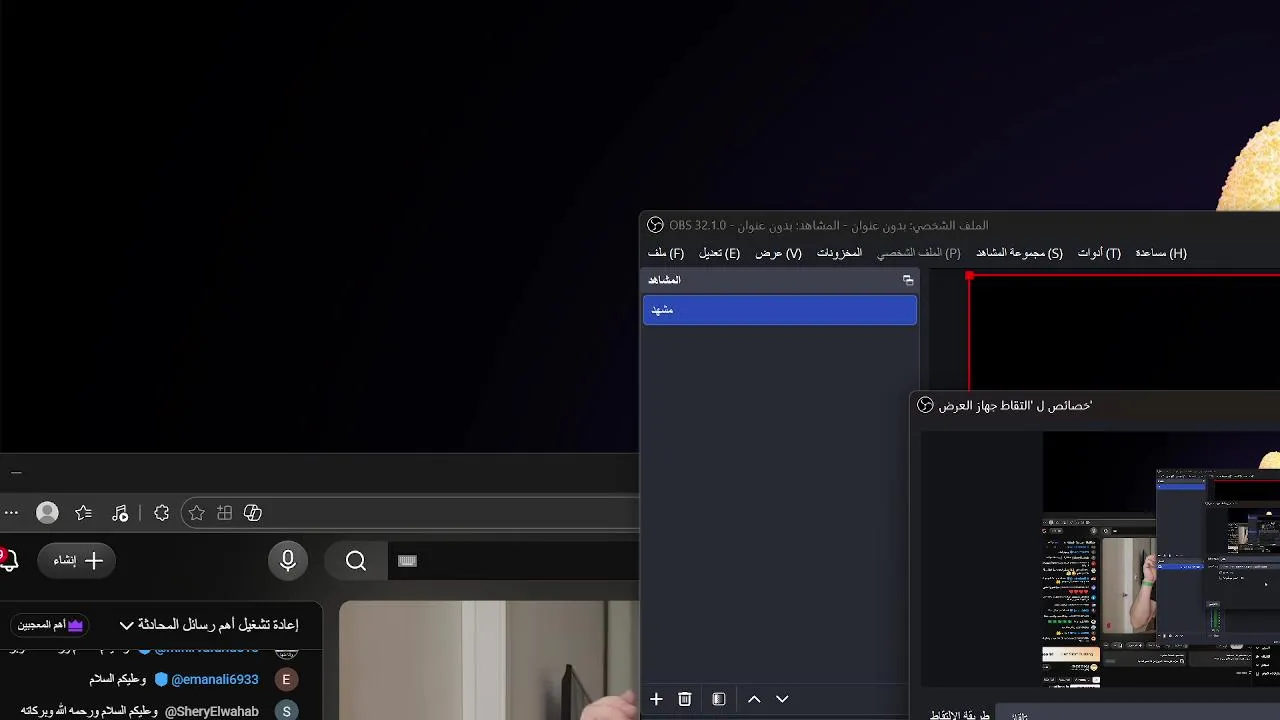This screenshot has height=720, width=1280.
Task: Click the YouTube video player
Action: click(489, 660)
